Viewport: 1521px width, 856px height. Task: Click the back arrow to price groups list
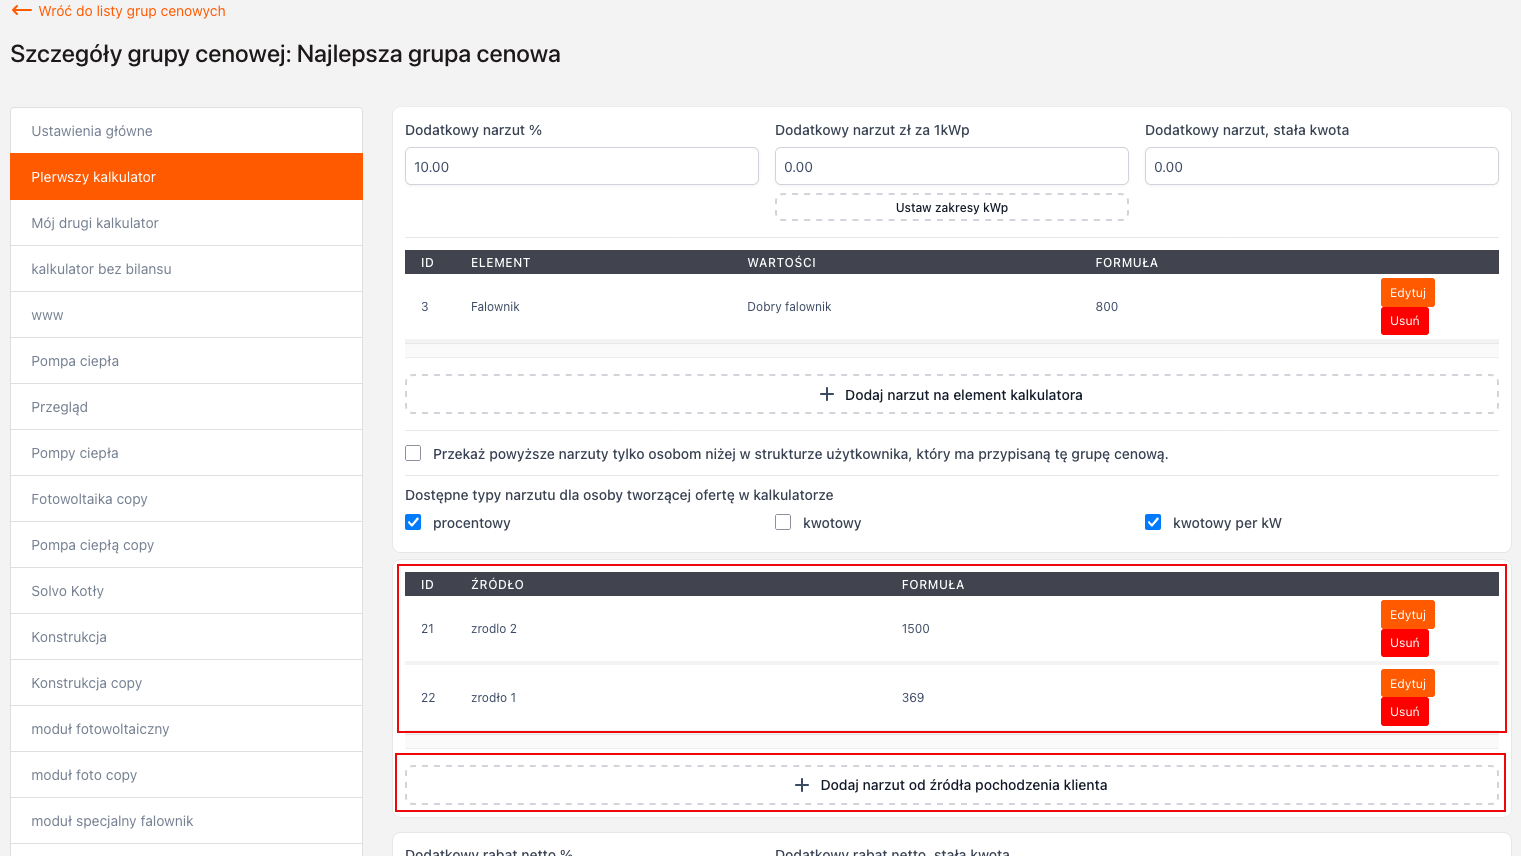pos(21,11)
